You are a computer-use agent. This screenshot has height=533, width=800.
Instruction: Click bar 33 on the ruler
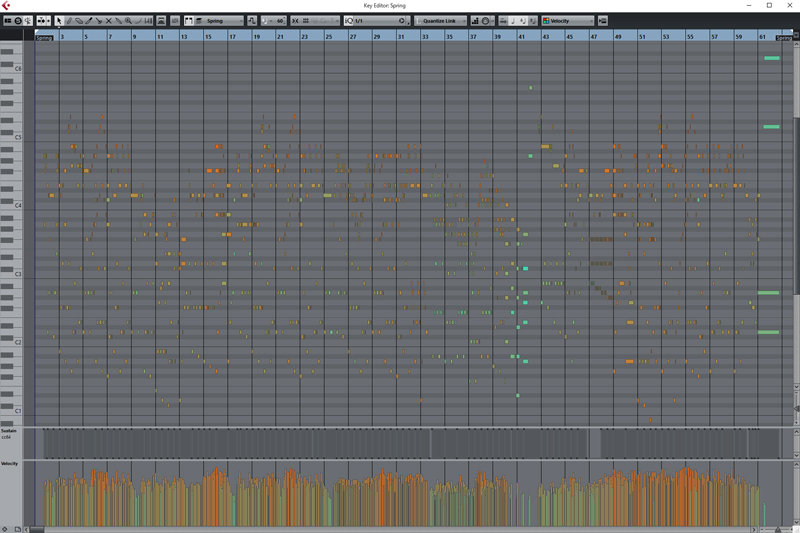[425, 37]
